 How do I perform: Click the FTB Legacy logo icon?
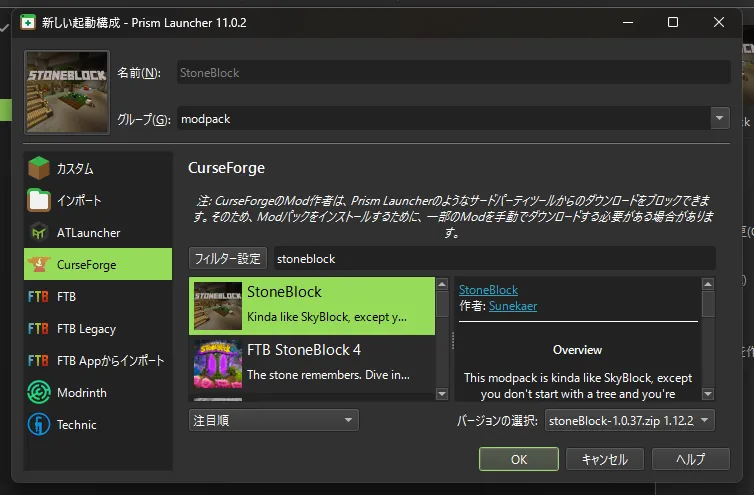[38, 329]
